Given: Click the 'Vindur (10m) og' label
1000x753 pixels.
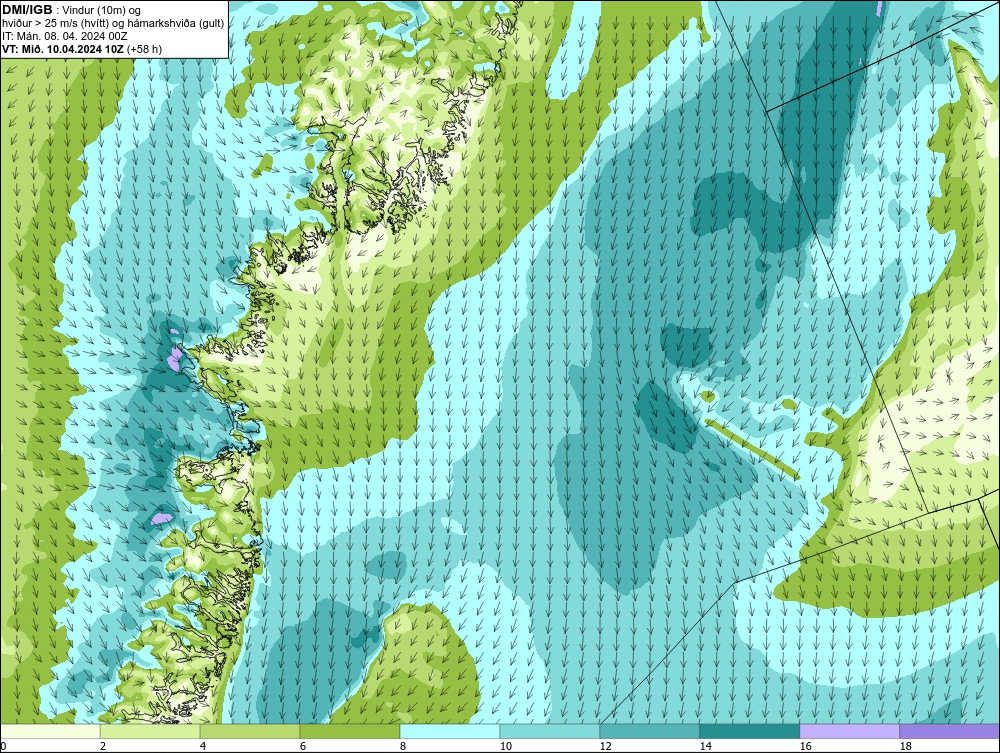Looking at the screenshot, I should [103, 11].
